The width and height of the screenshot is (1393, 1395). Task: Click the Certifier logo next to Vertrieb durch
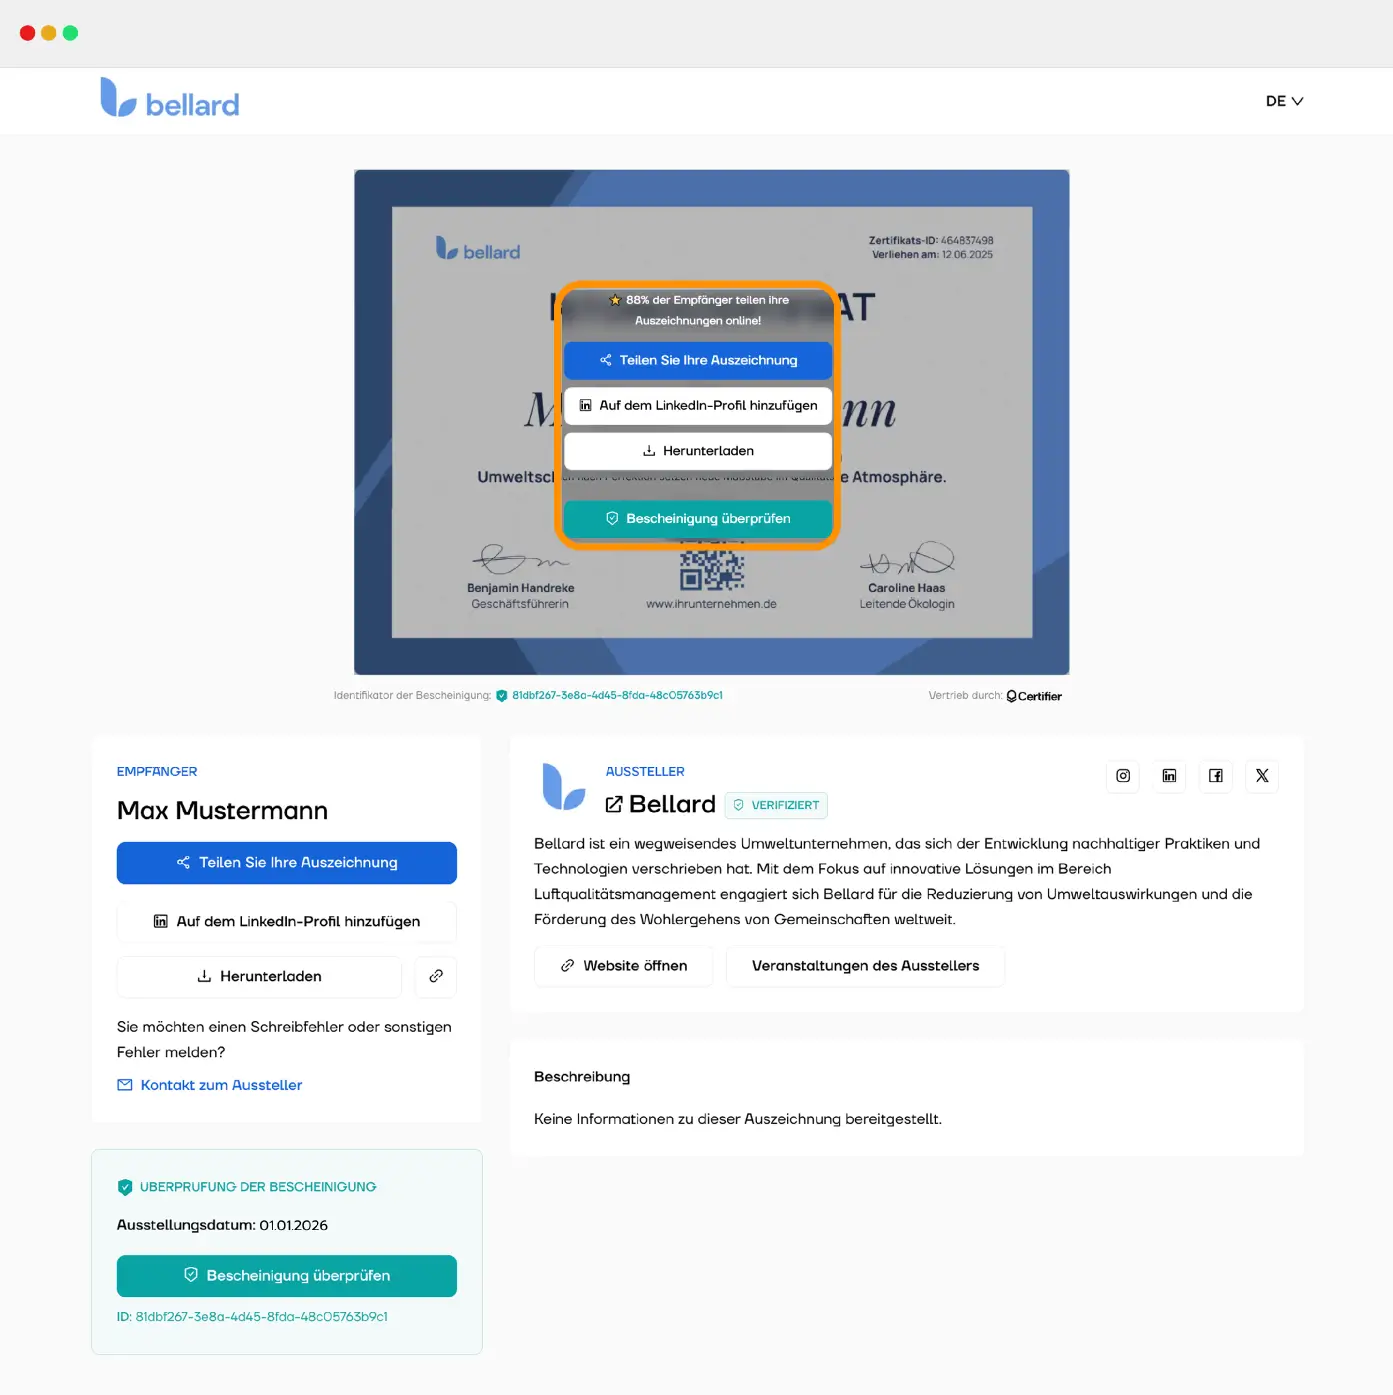coord(1034,695)
